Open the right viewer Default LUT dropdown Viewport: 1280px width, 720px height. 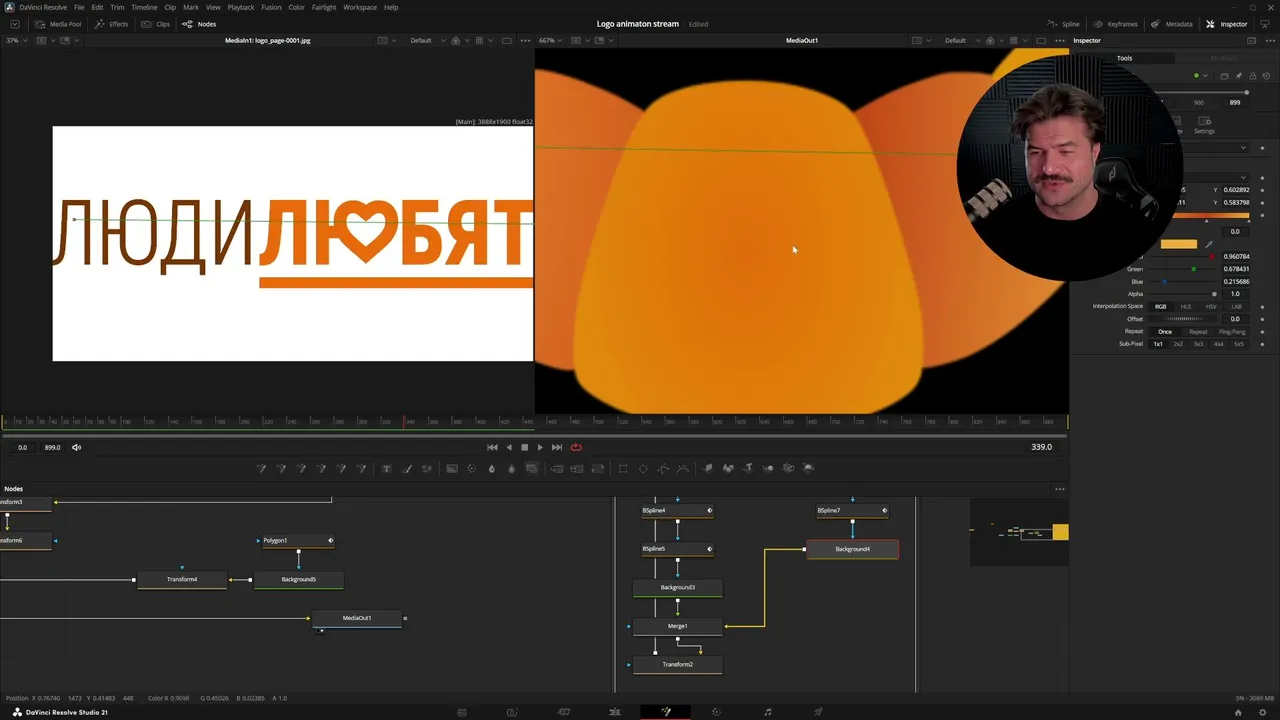961,41
